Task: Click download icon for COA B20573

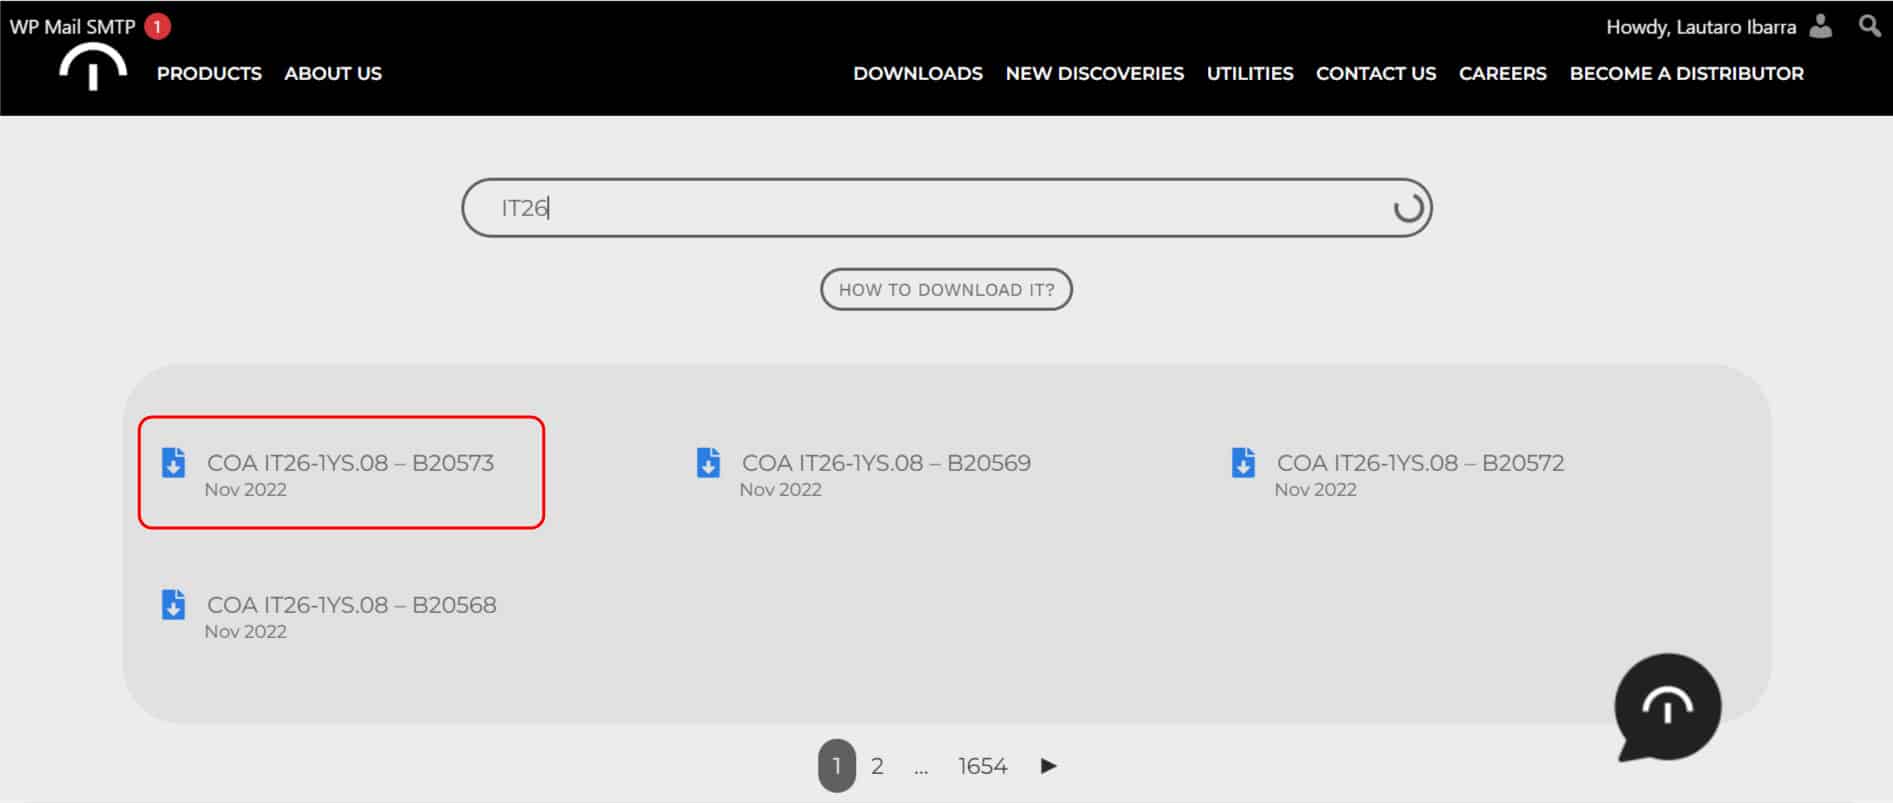Action: tap(173, 463)
